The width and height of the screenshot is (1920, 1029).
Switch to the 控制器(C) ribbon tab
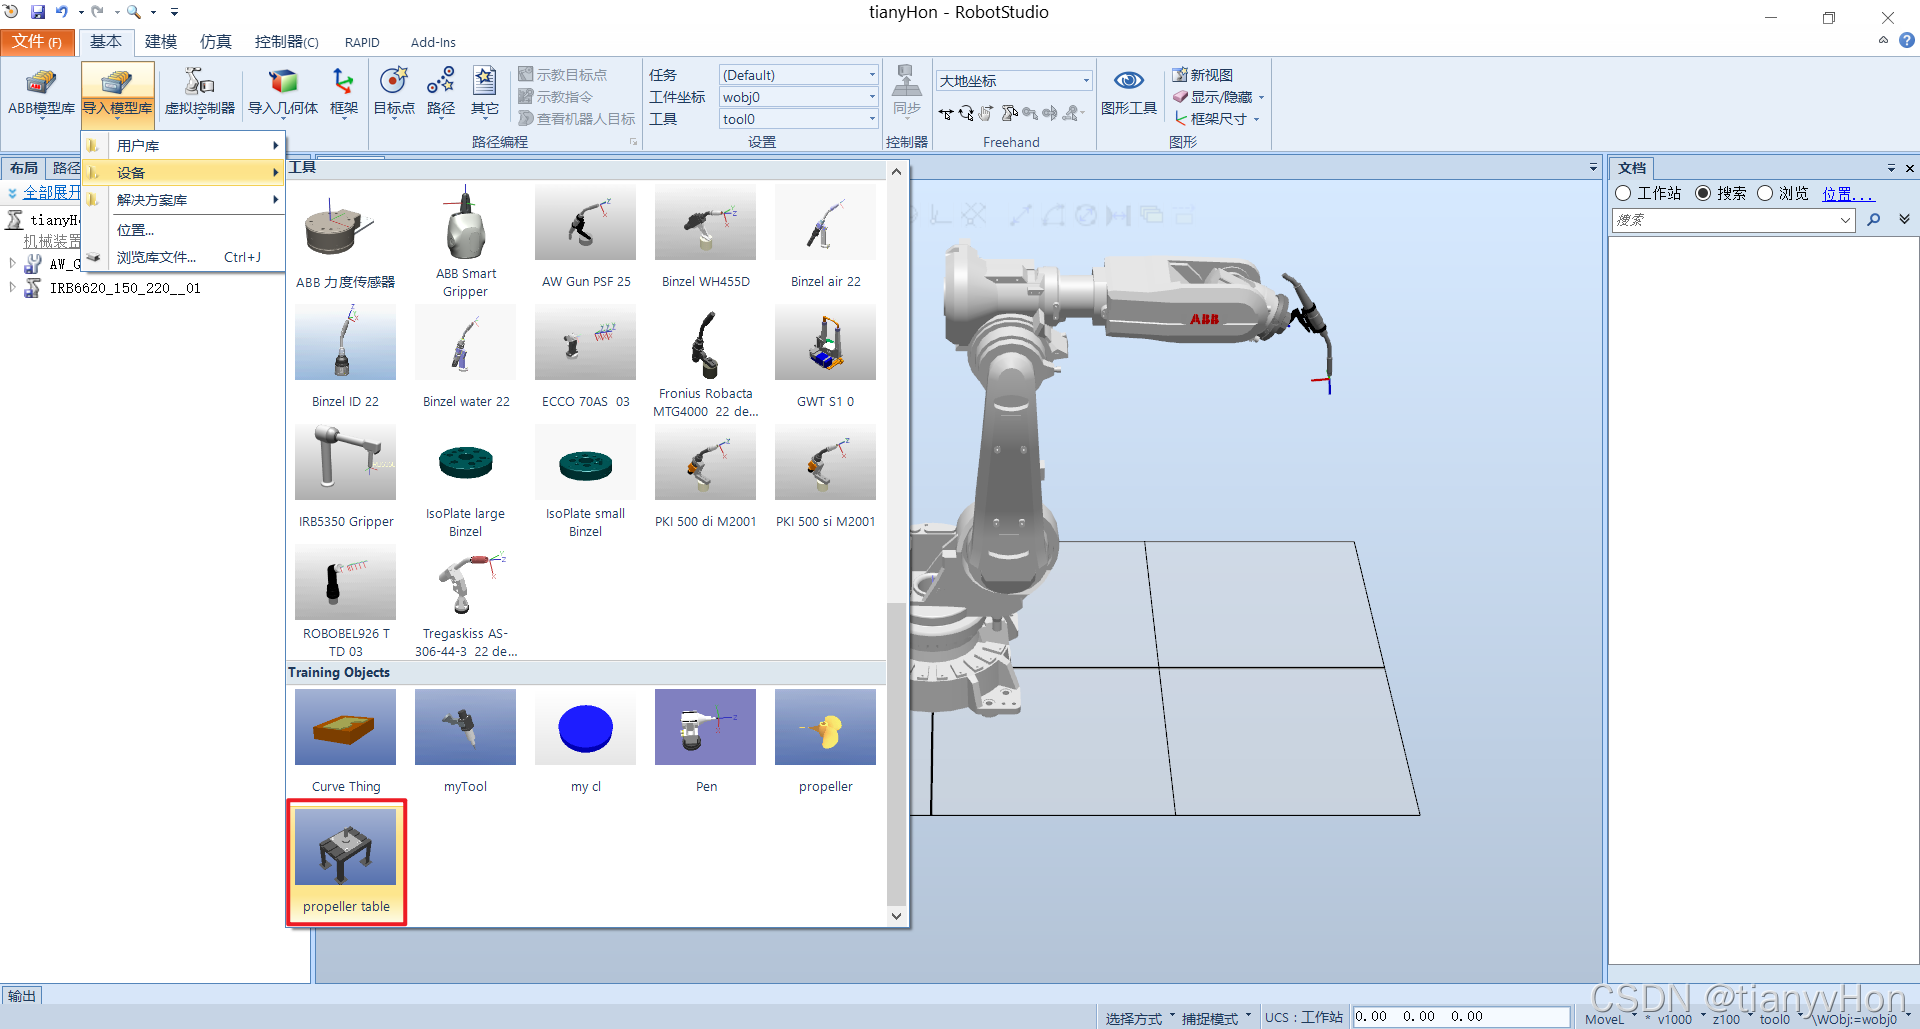(286, 42)
